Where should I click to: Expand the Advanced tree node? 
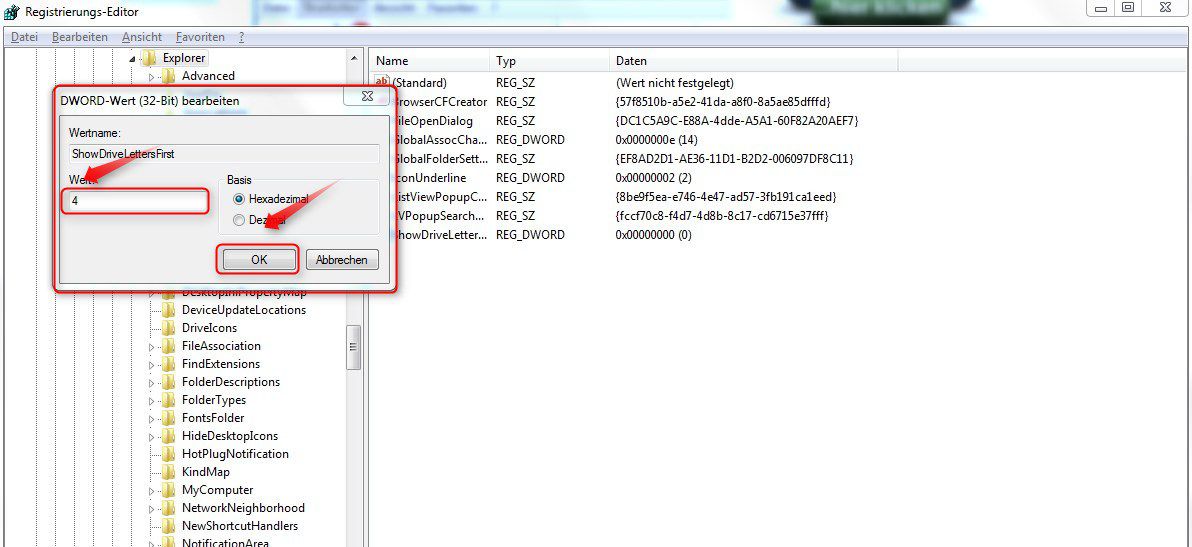pos(151,76)
